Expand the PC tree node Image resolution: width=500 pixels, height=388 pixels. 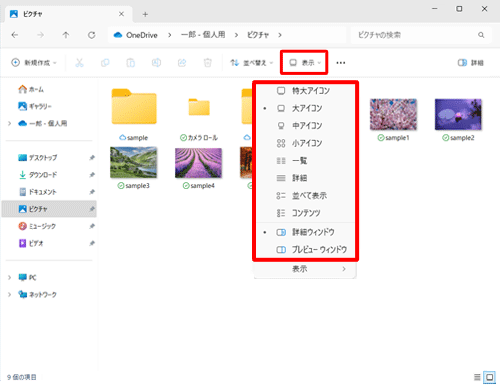pyautogui.click(x=9, y=277)
